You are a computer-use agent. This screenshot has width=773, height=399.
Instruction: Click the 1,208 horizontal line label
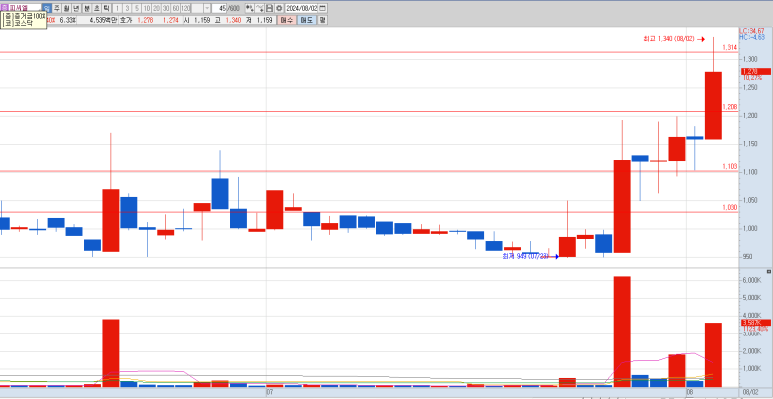click(x=730, y=107)
